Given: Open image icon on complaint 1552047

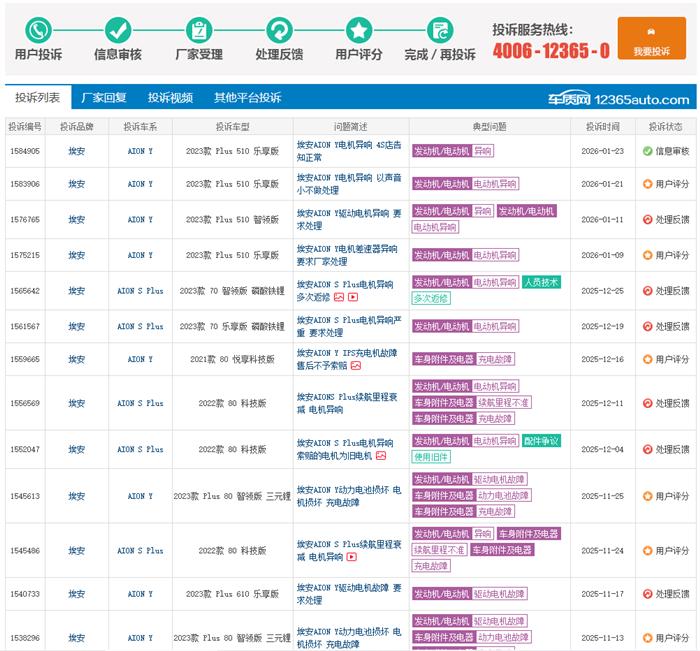Looking at the screenshot, I should [x=380, y=456].
